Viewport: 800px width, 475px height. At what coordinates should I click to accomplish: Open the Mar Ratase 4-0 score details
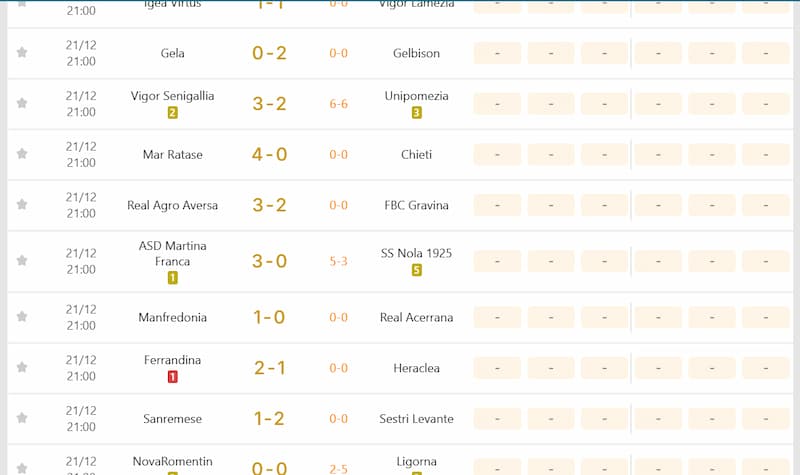(269, 154)
